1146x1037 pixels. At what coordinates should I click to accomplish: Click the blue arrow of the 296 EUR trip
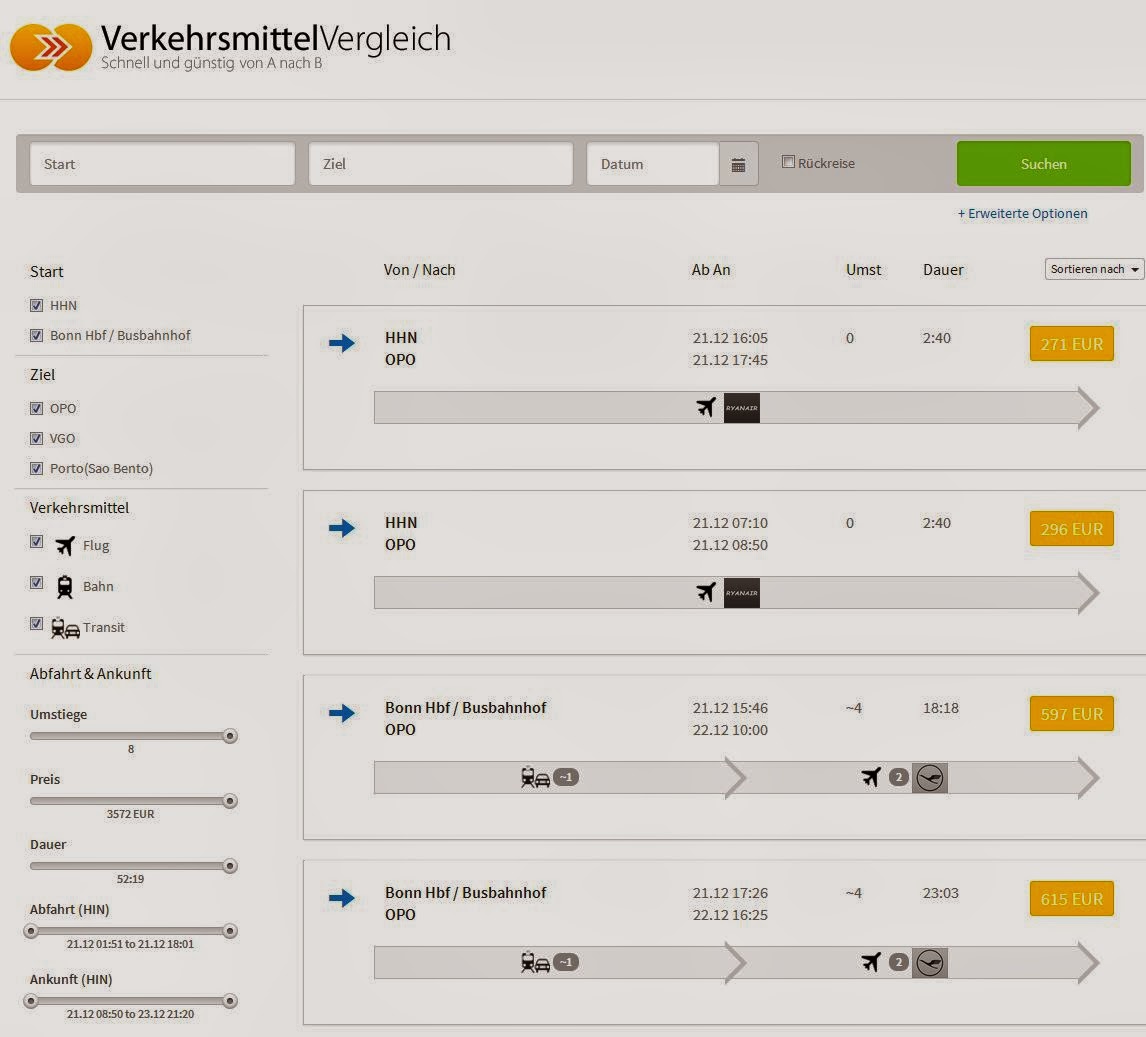pos(341,528)
